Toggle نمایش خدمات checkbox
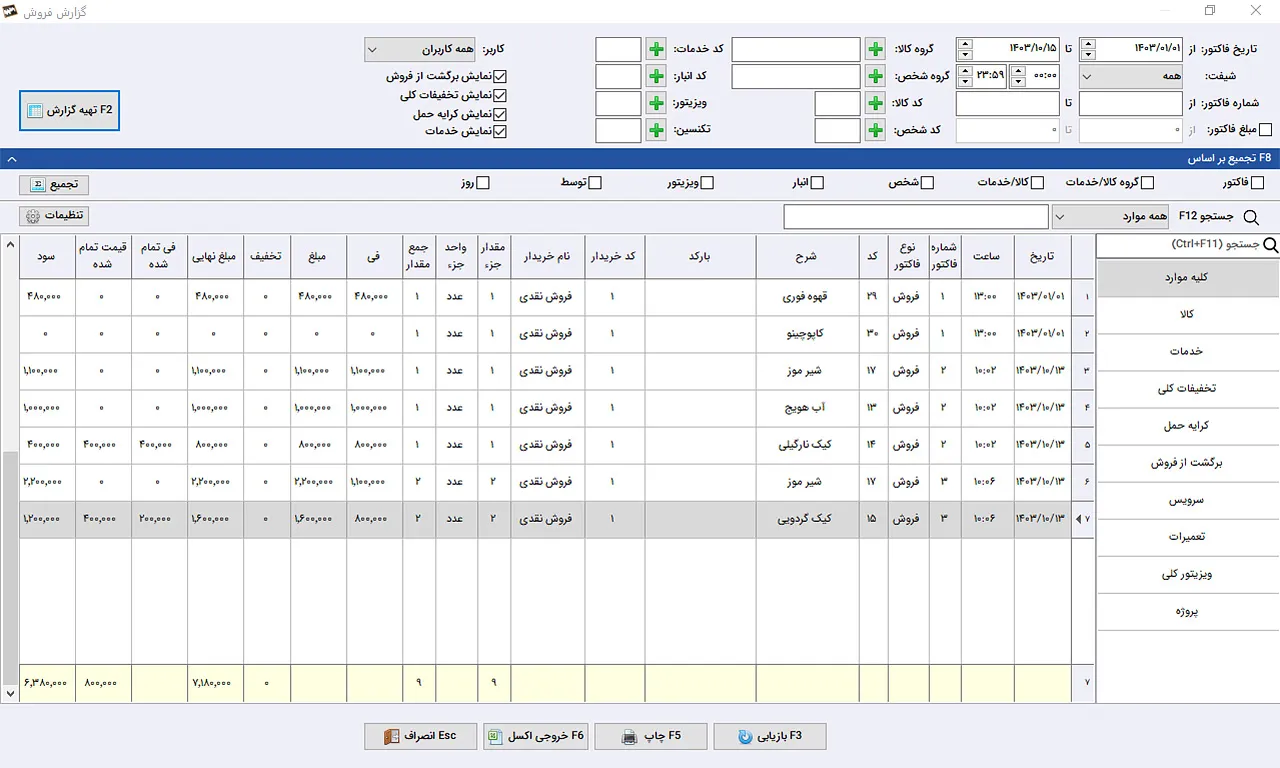This screenshot has height=768, width=1280. pos(501,131)
